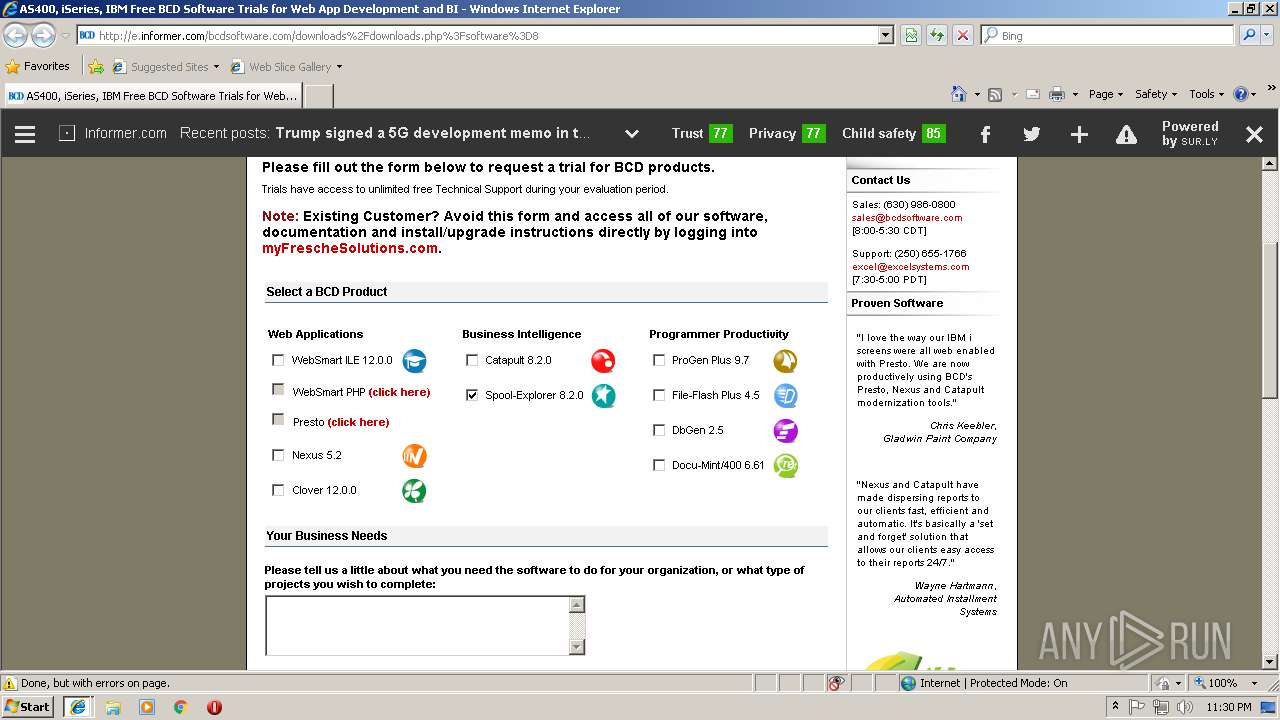
Task: Check the Catapult 8.2.0 checkbox
Action: point(472,360)
